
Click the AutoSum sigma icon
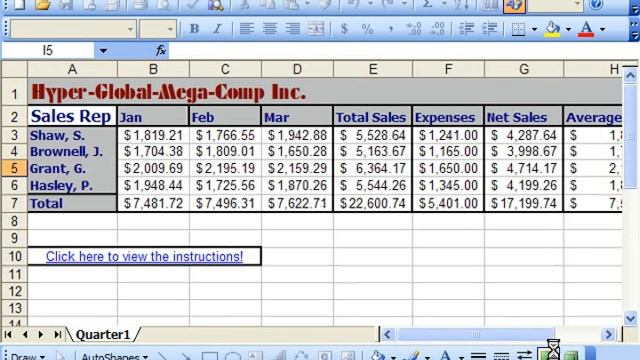[427, 4]
